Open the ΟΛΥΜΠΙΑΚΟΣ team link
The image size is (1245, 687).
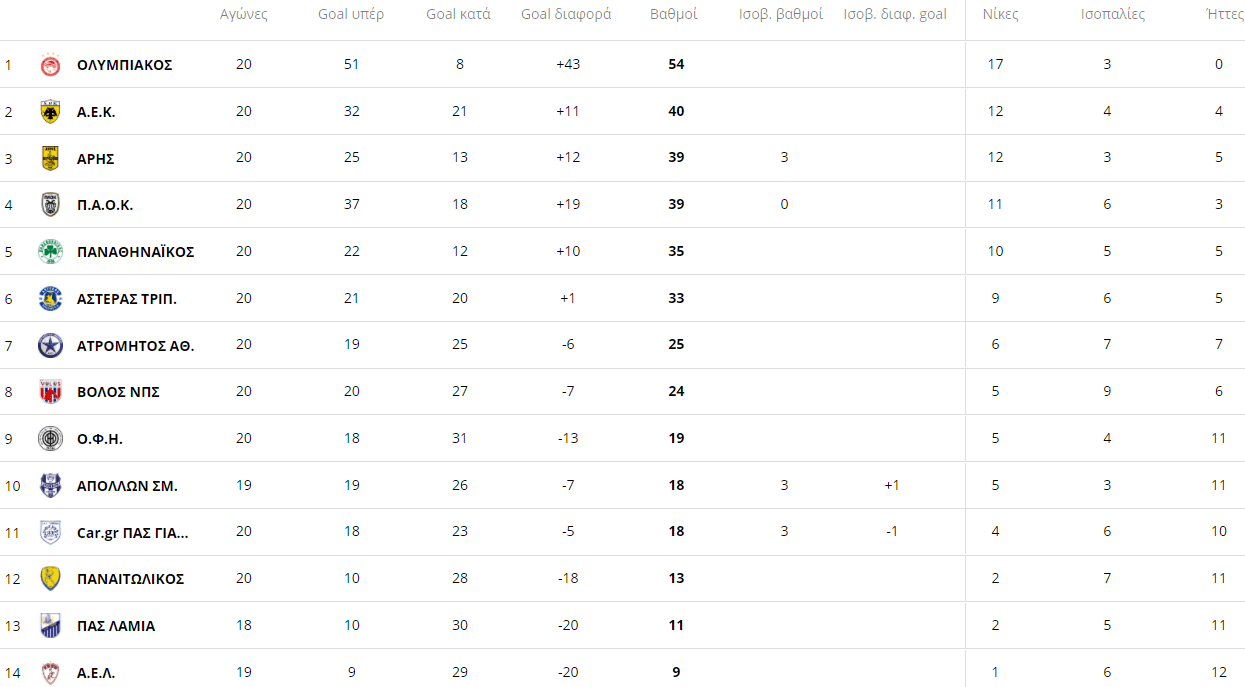(x=124, y=65)
